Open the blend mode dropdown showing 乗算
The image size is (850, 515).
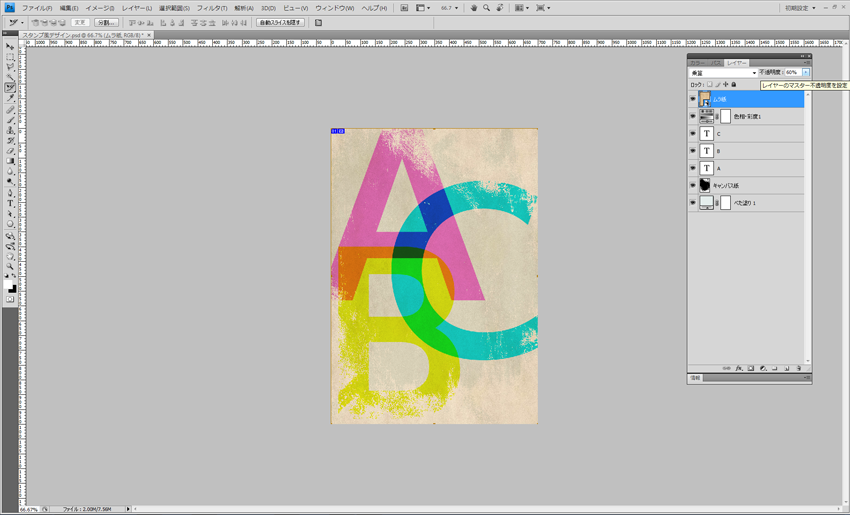(723, 73)
